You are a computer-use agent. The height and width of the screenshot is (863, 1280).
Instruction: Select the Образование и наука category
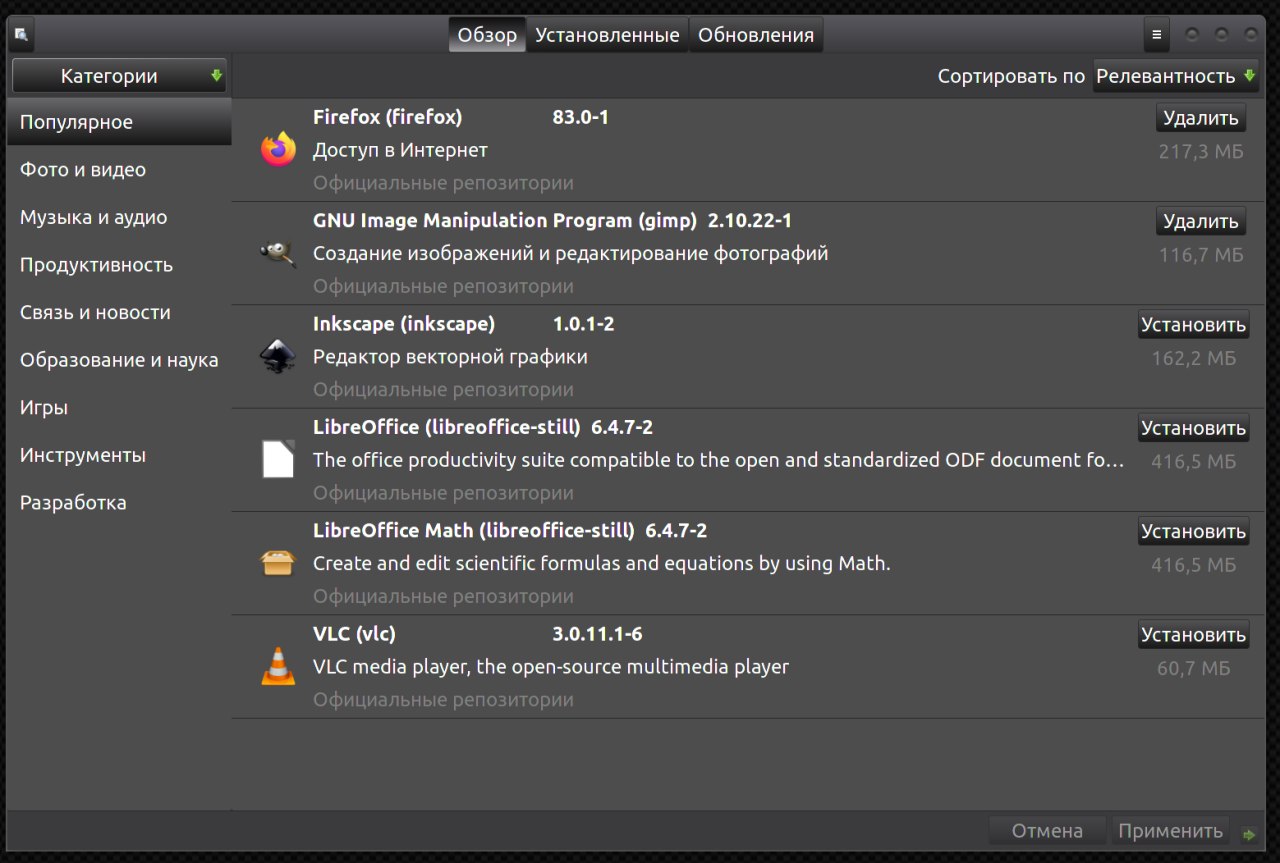[x=119, y=360]
